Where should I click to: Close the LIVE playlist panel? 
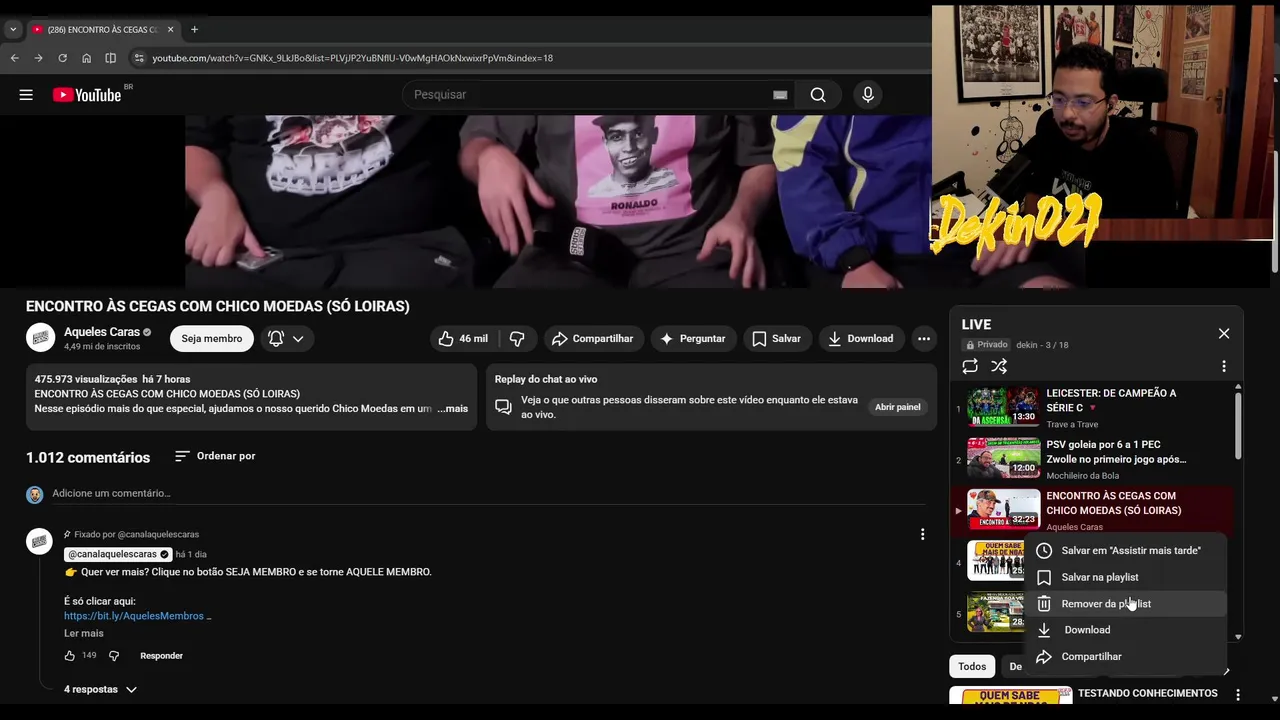point(1223,334)
